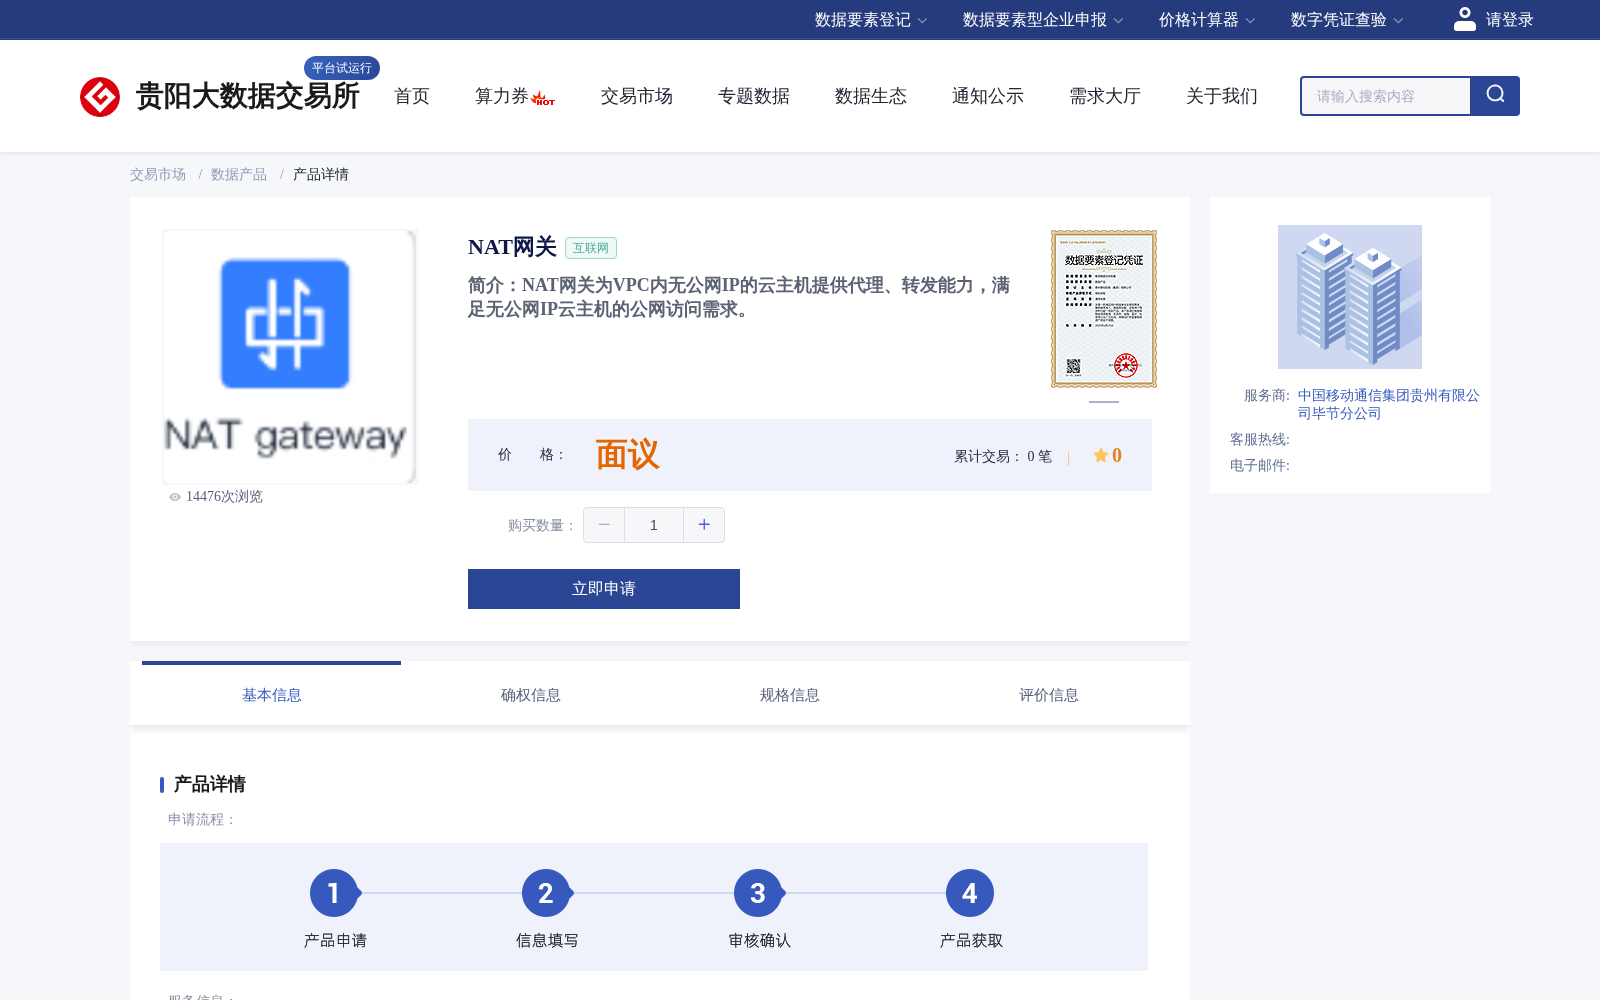The image size is (1600, 1000).
Task: Click the 面议 price text
Action: click(628, 455)
